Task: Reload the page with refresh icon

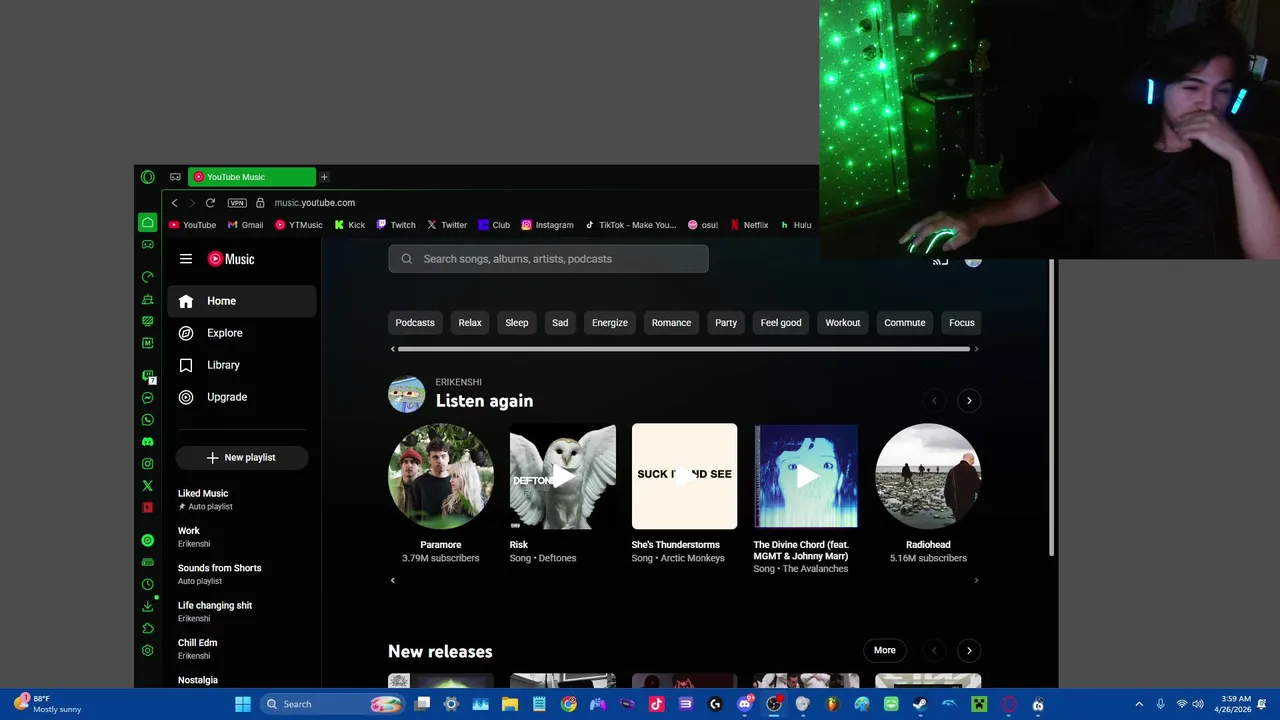Action: [x=210, y=203]
